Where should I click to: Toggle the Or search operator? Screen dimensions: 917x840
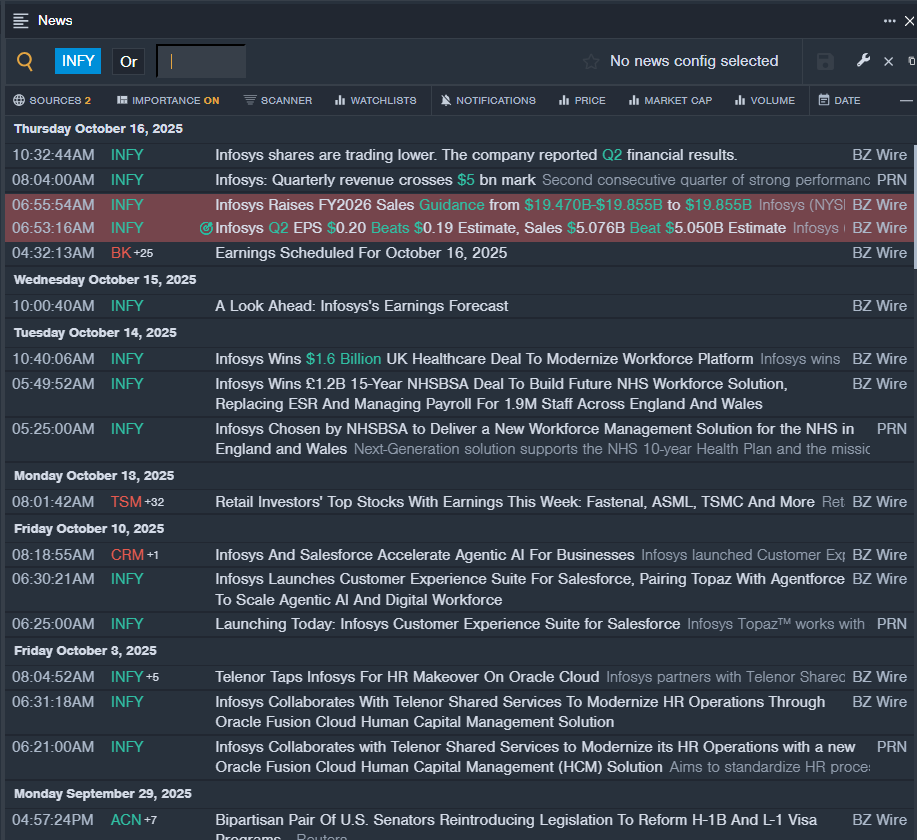point(129,61)
